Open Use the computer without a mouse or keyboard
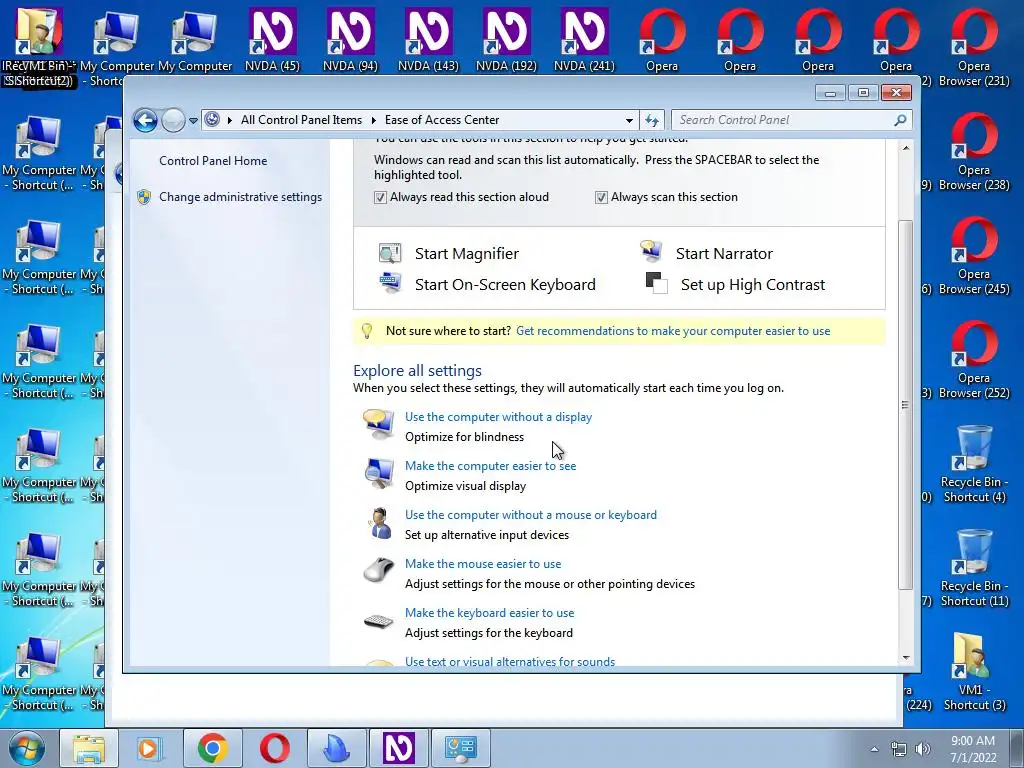The image size is (1024, 768). pyautogui.click(x=531, y=515)
